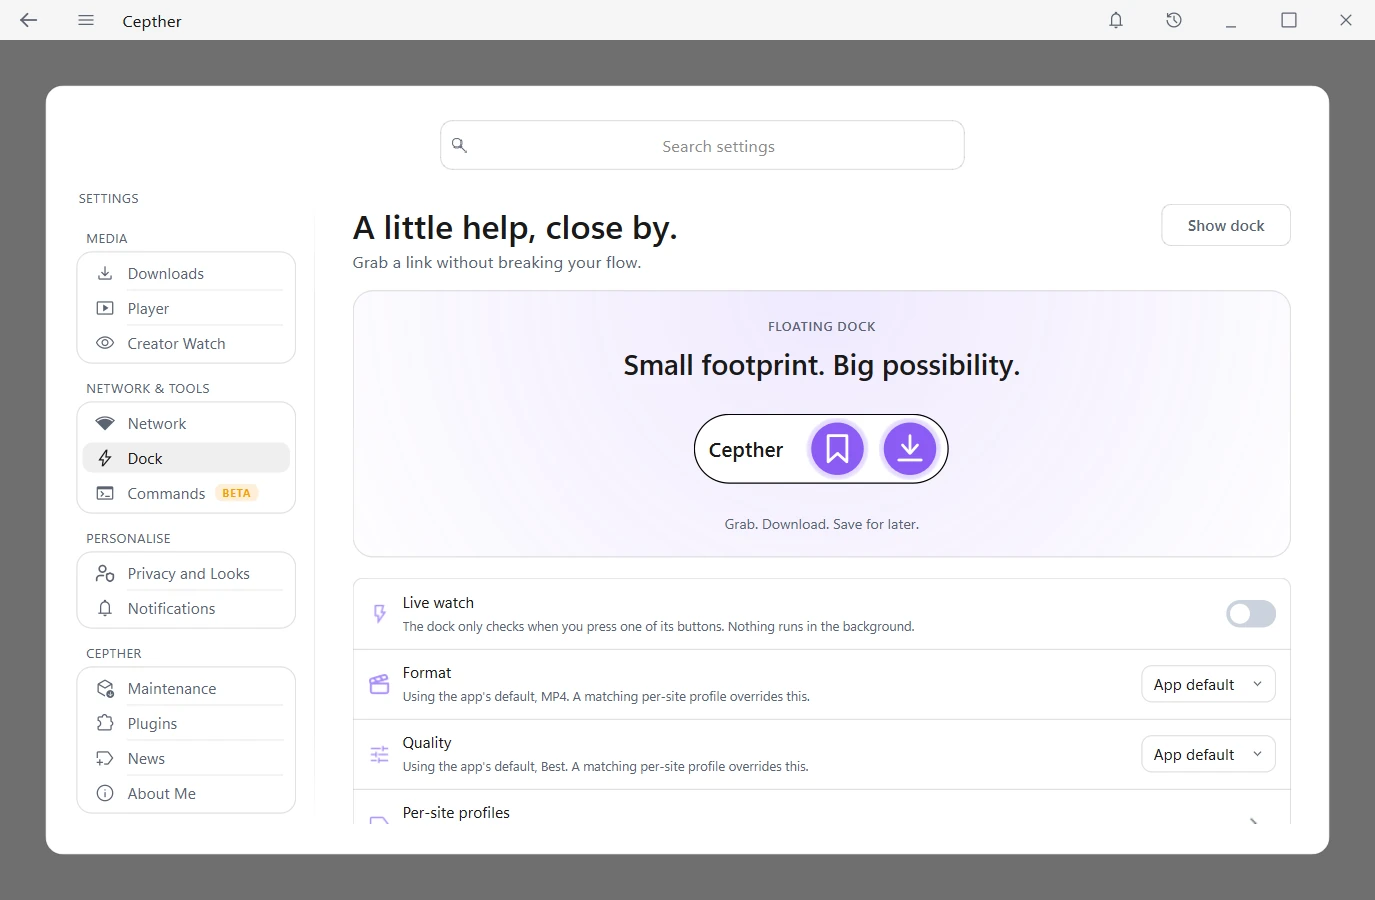Open the history clock icon
The image size is (1375, 900).
[1174, 20]
